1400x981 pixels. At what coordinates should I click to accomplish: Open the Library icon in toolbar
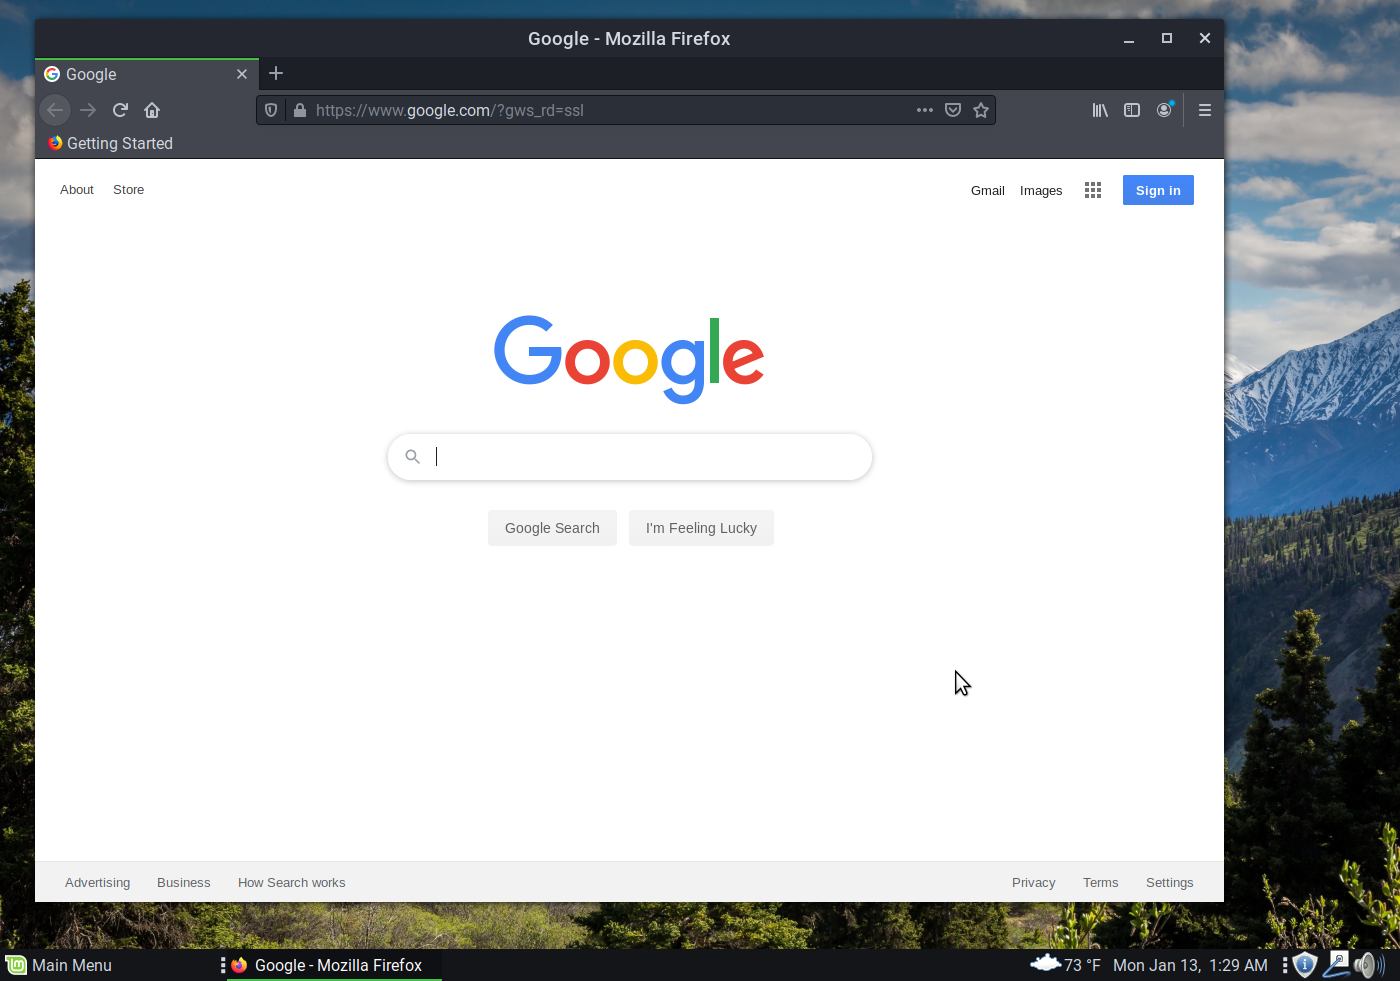1100,110
